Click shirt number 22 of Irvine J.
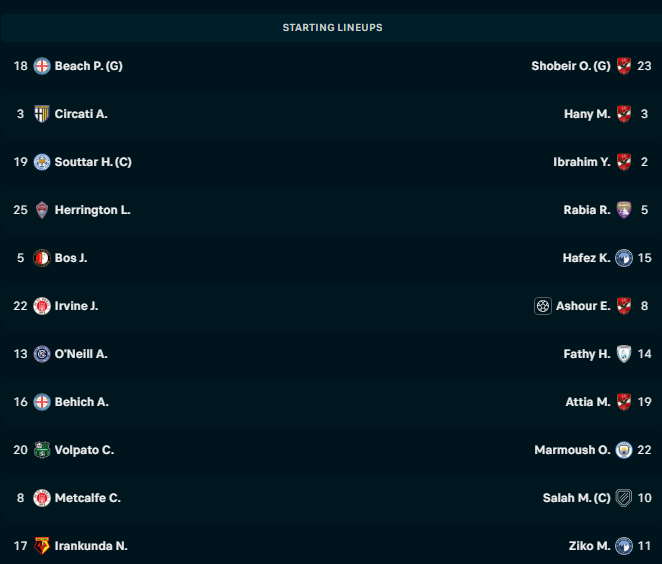The image size is (662, 564). pos(20,306)
